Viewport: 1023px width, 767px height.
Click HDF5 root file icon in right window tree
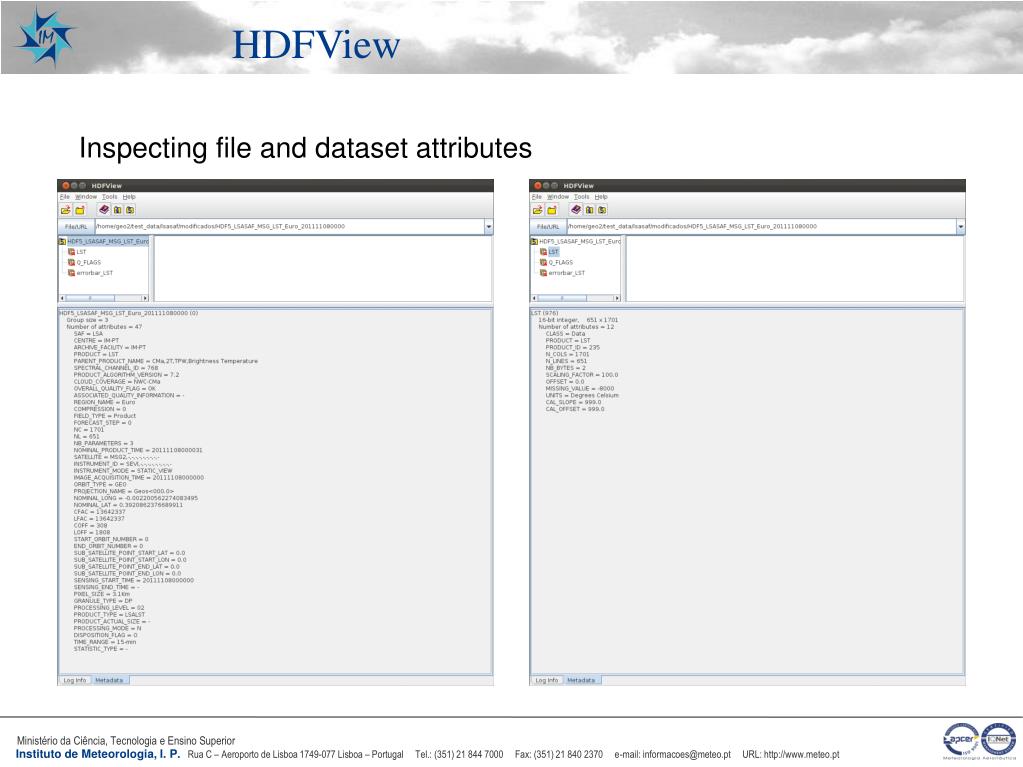coord(535,241)
